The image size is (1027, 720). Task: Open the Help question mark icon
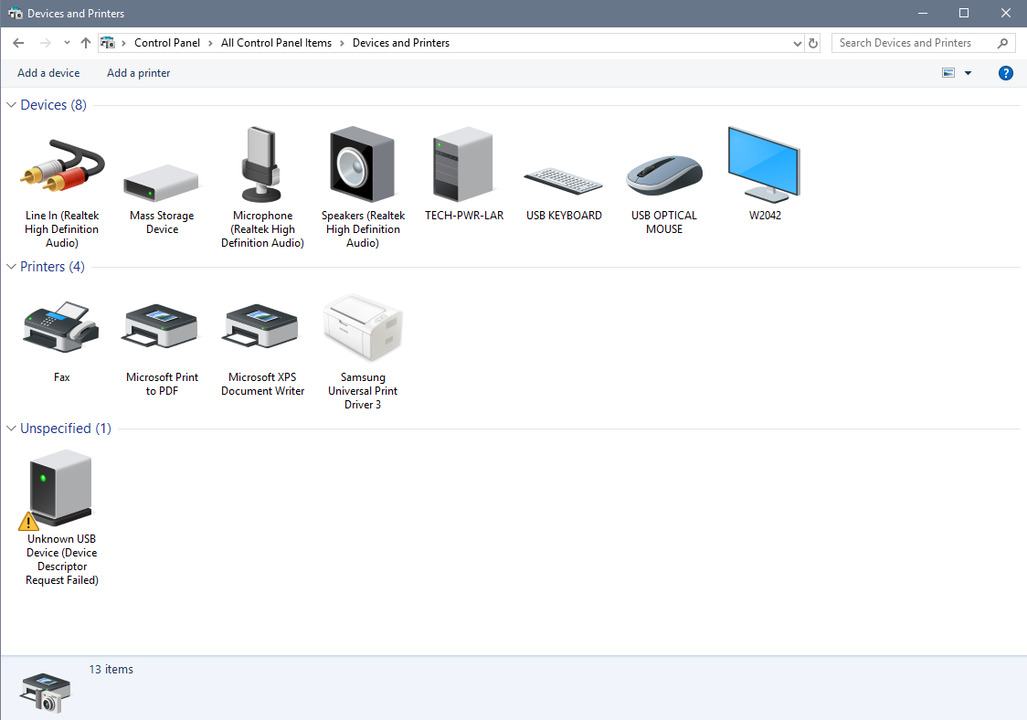pyautogui.click(x=1005, y=73)
